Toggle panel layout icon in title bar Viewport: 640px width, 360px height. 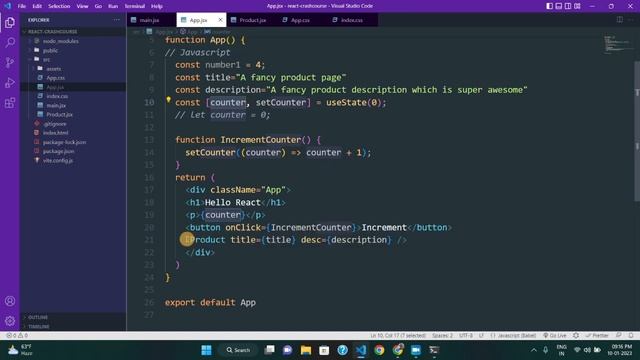pyautogui.click(x=559, y=6)
